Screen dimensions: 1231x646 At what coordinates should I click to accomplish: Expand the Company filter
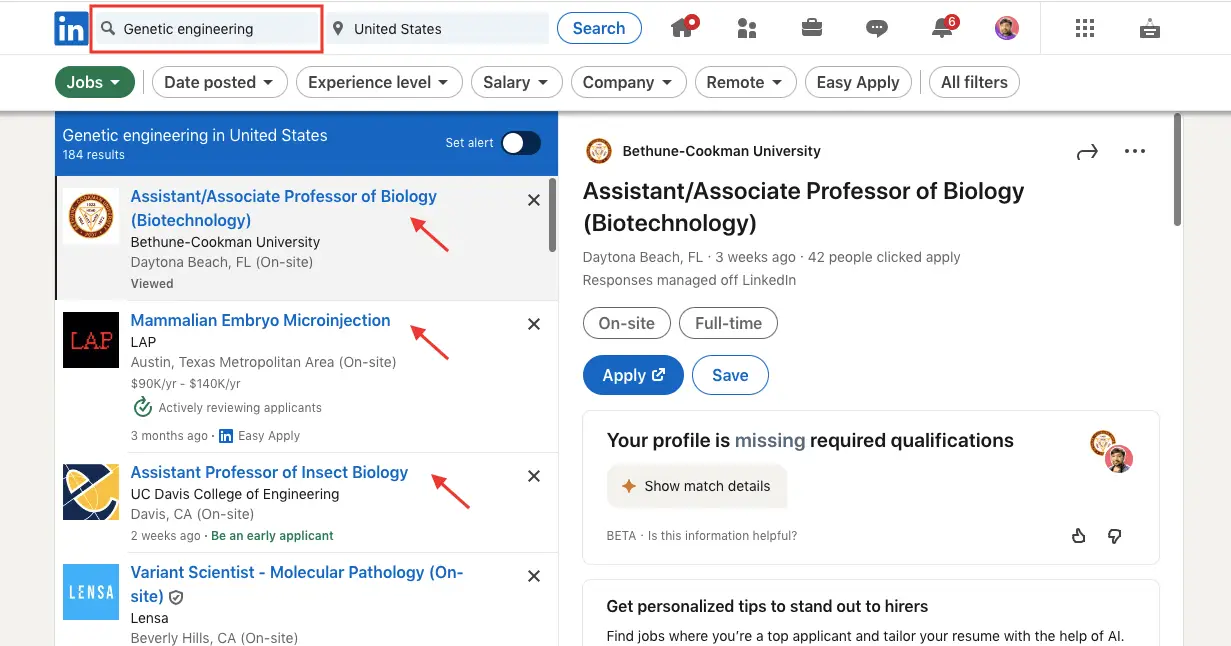(628, 82)
